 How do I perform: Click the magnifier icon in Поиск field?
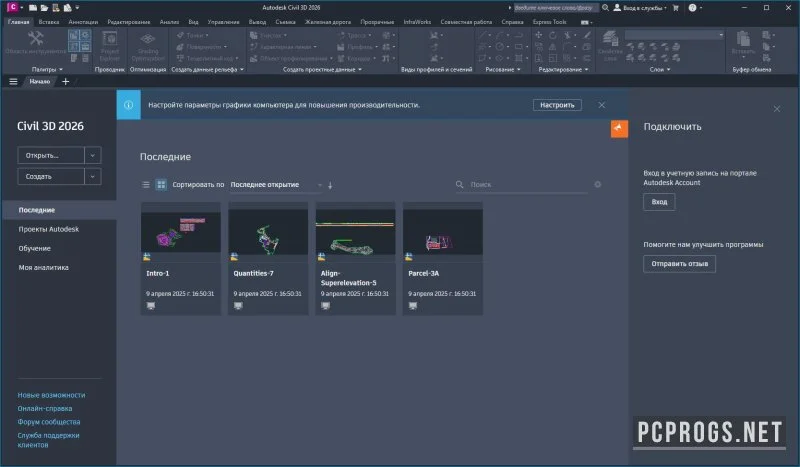460,184
